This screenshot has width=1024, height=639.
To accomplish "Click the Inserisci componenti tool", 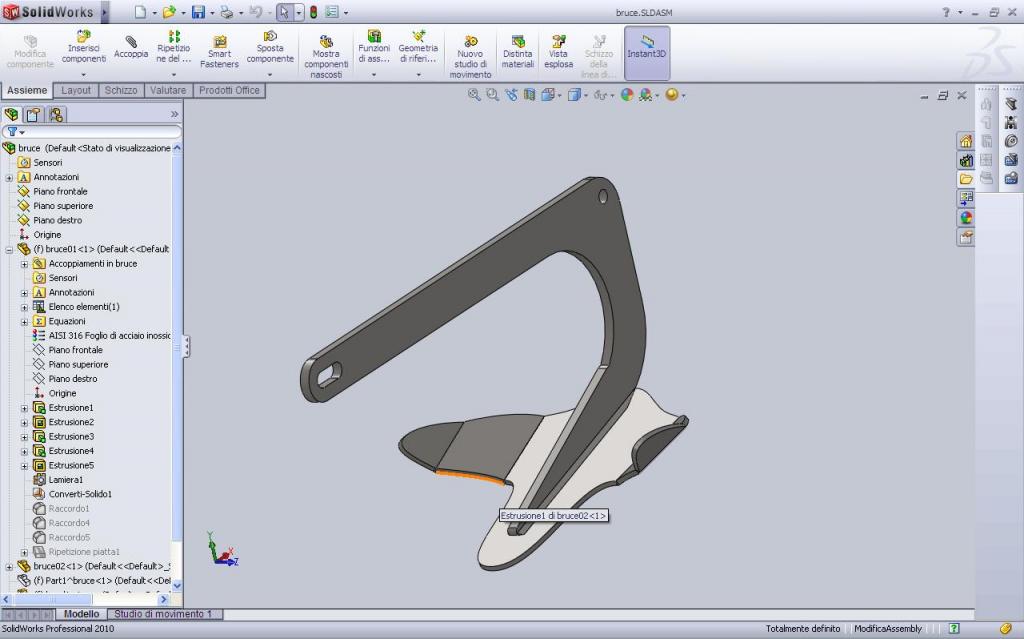I will [x=84, y=47].
